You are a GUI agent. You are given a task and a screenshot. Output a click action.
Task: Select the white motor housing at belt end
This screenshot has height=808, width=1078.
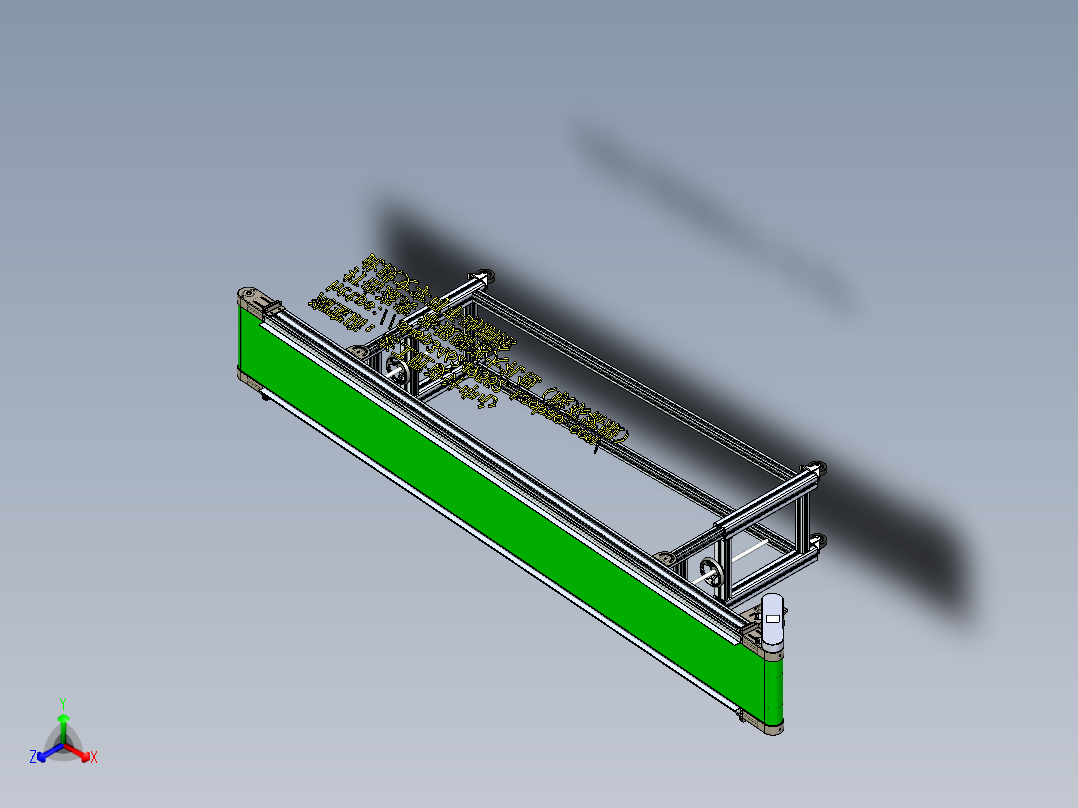pos(772,620)
